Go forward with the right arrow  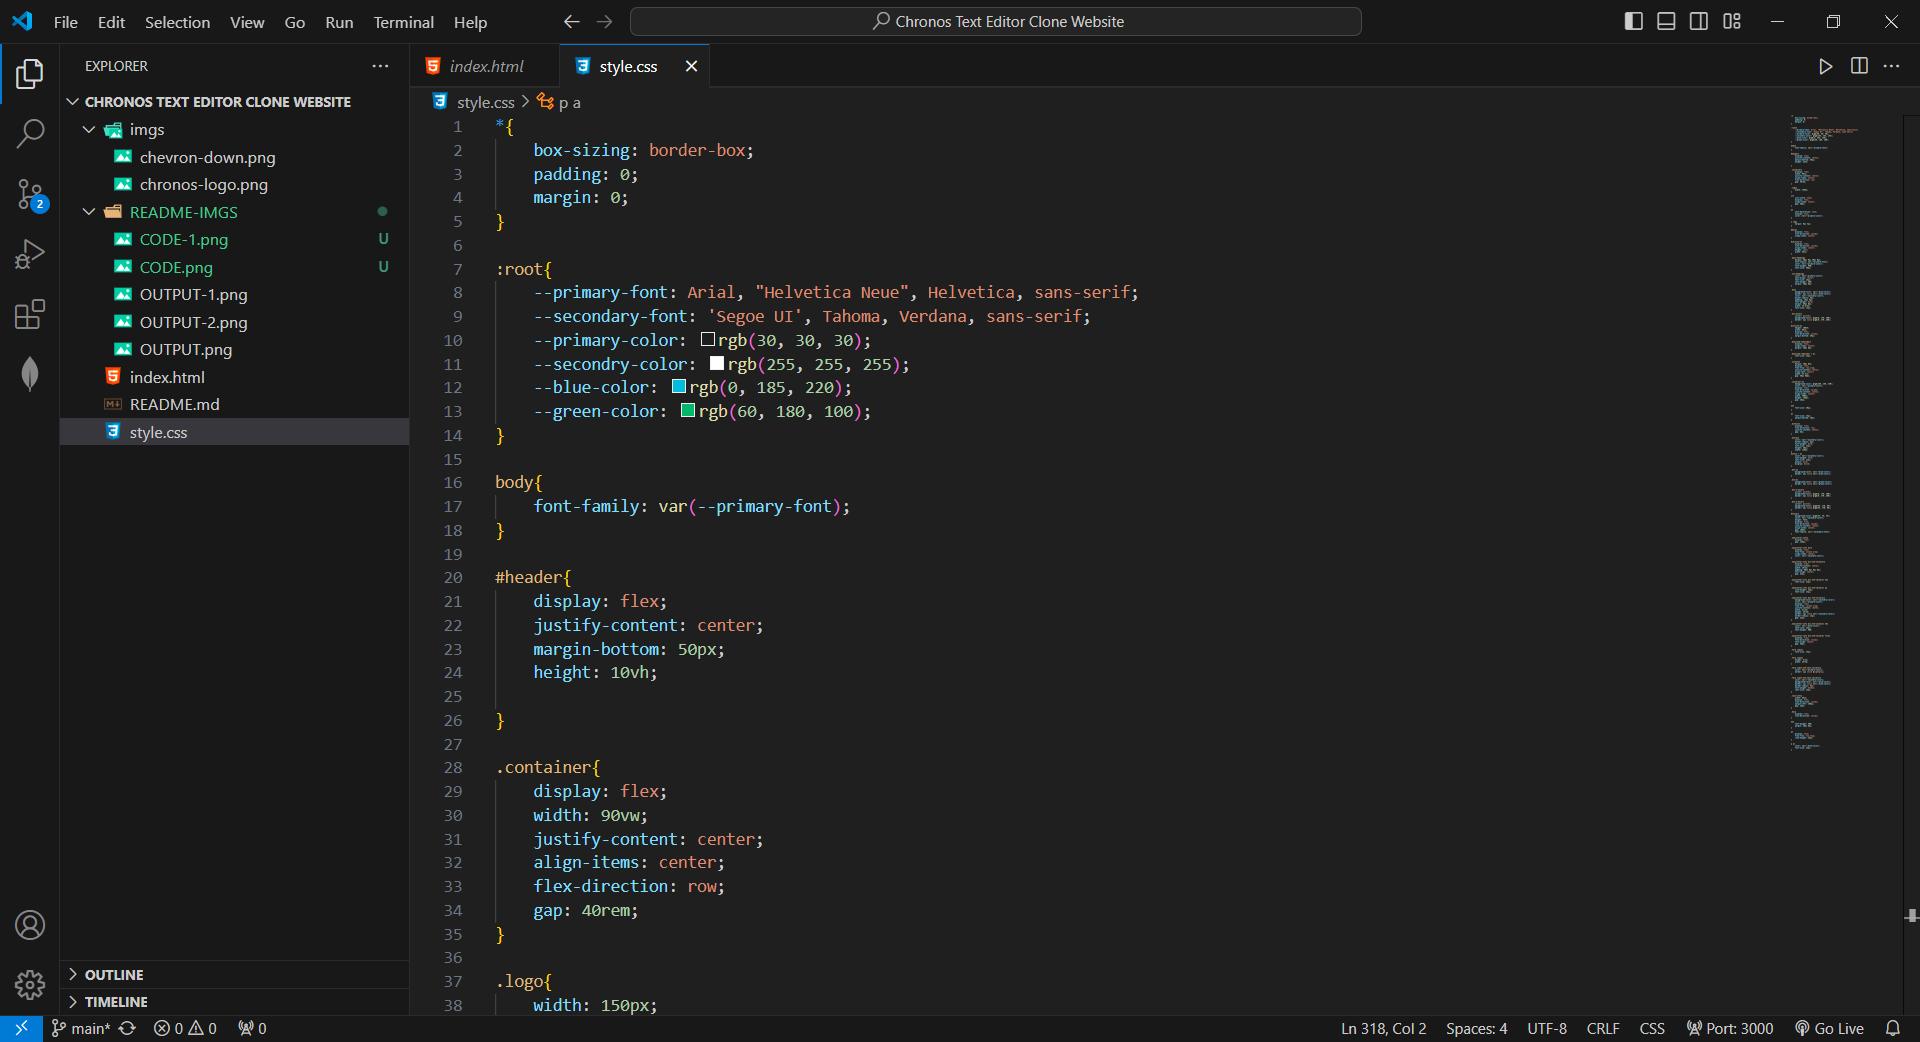[x=604, y=21]
